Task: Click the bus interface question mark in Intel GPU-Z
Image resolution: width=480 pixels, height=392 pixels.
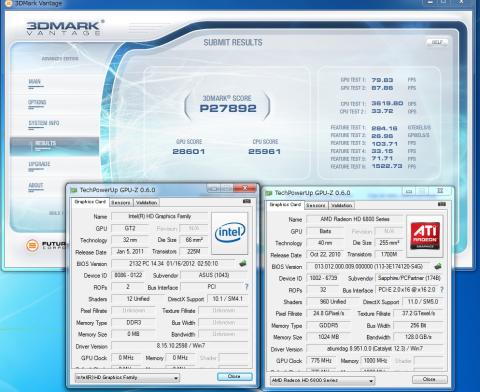Action: pos(246,287)
